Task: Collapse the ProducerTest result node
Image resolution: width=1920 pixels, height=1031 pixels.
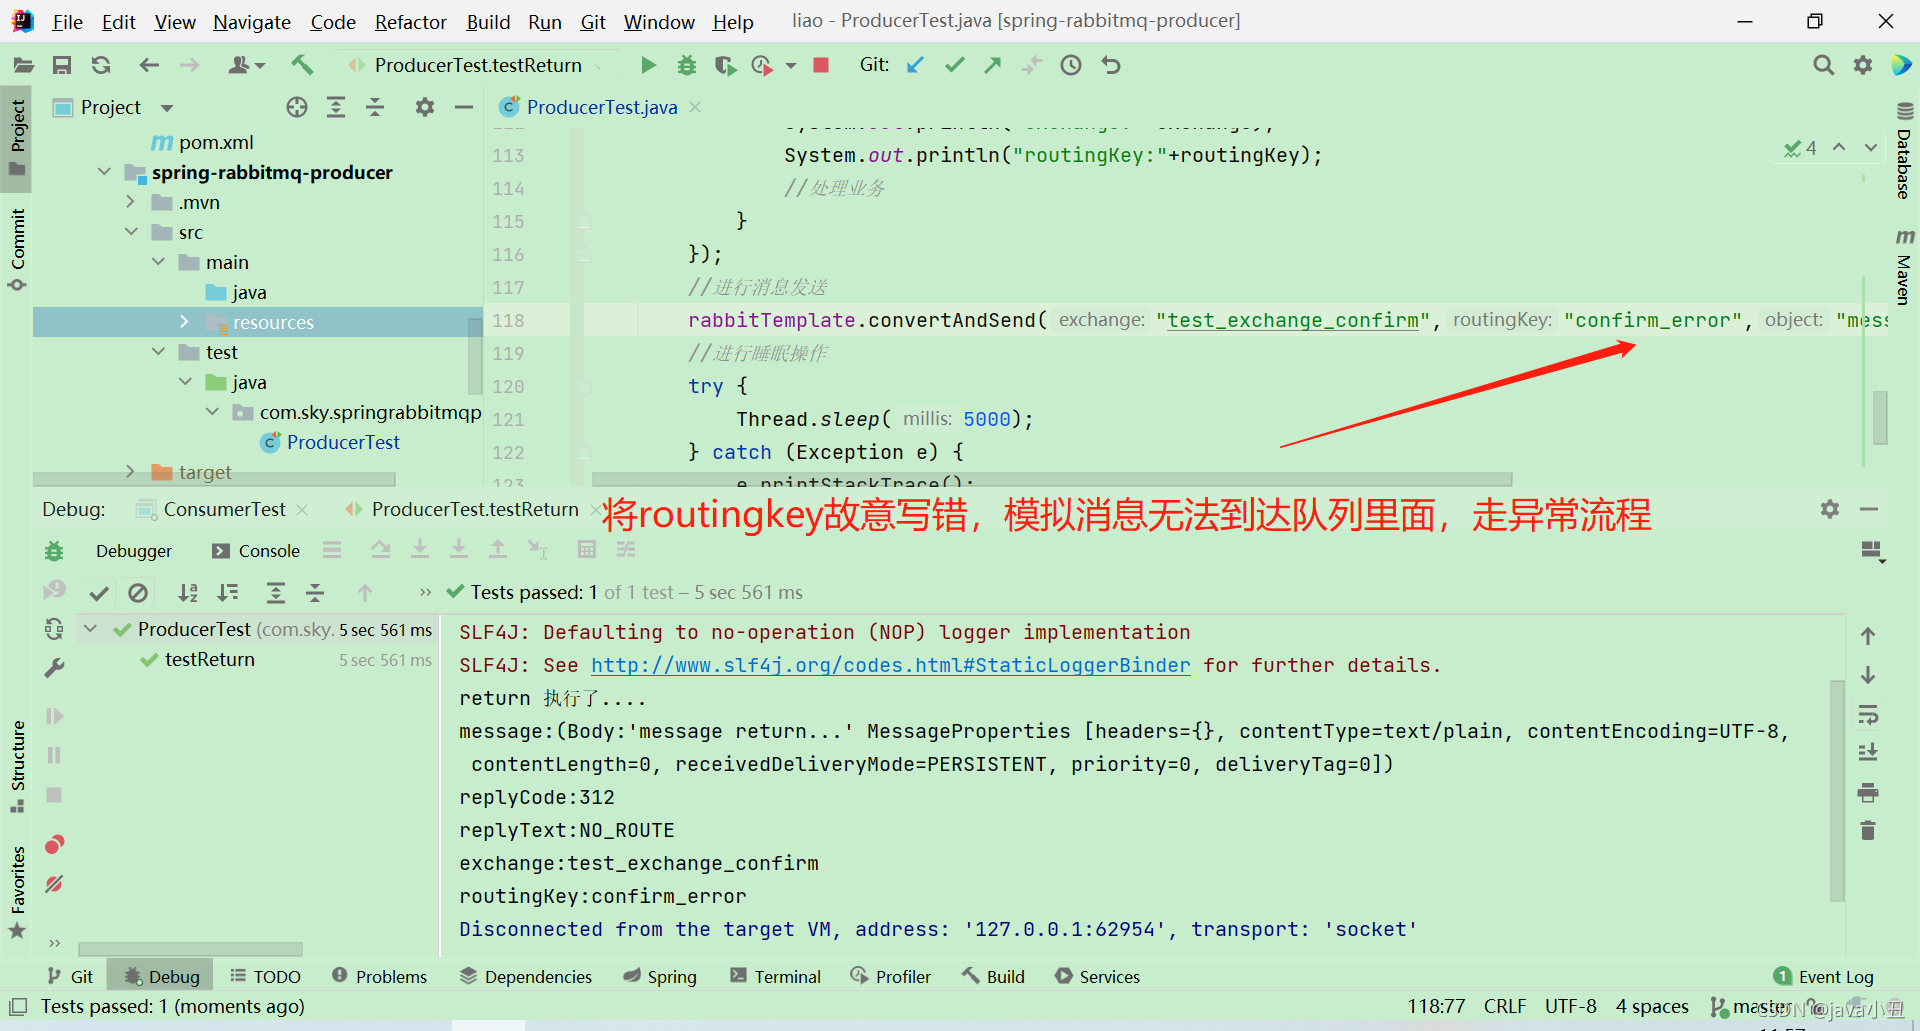Action: pyautogui.click(x=91, y=629)
